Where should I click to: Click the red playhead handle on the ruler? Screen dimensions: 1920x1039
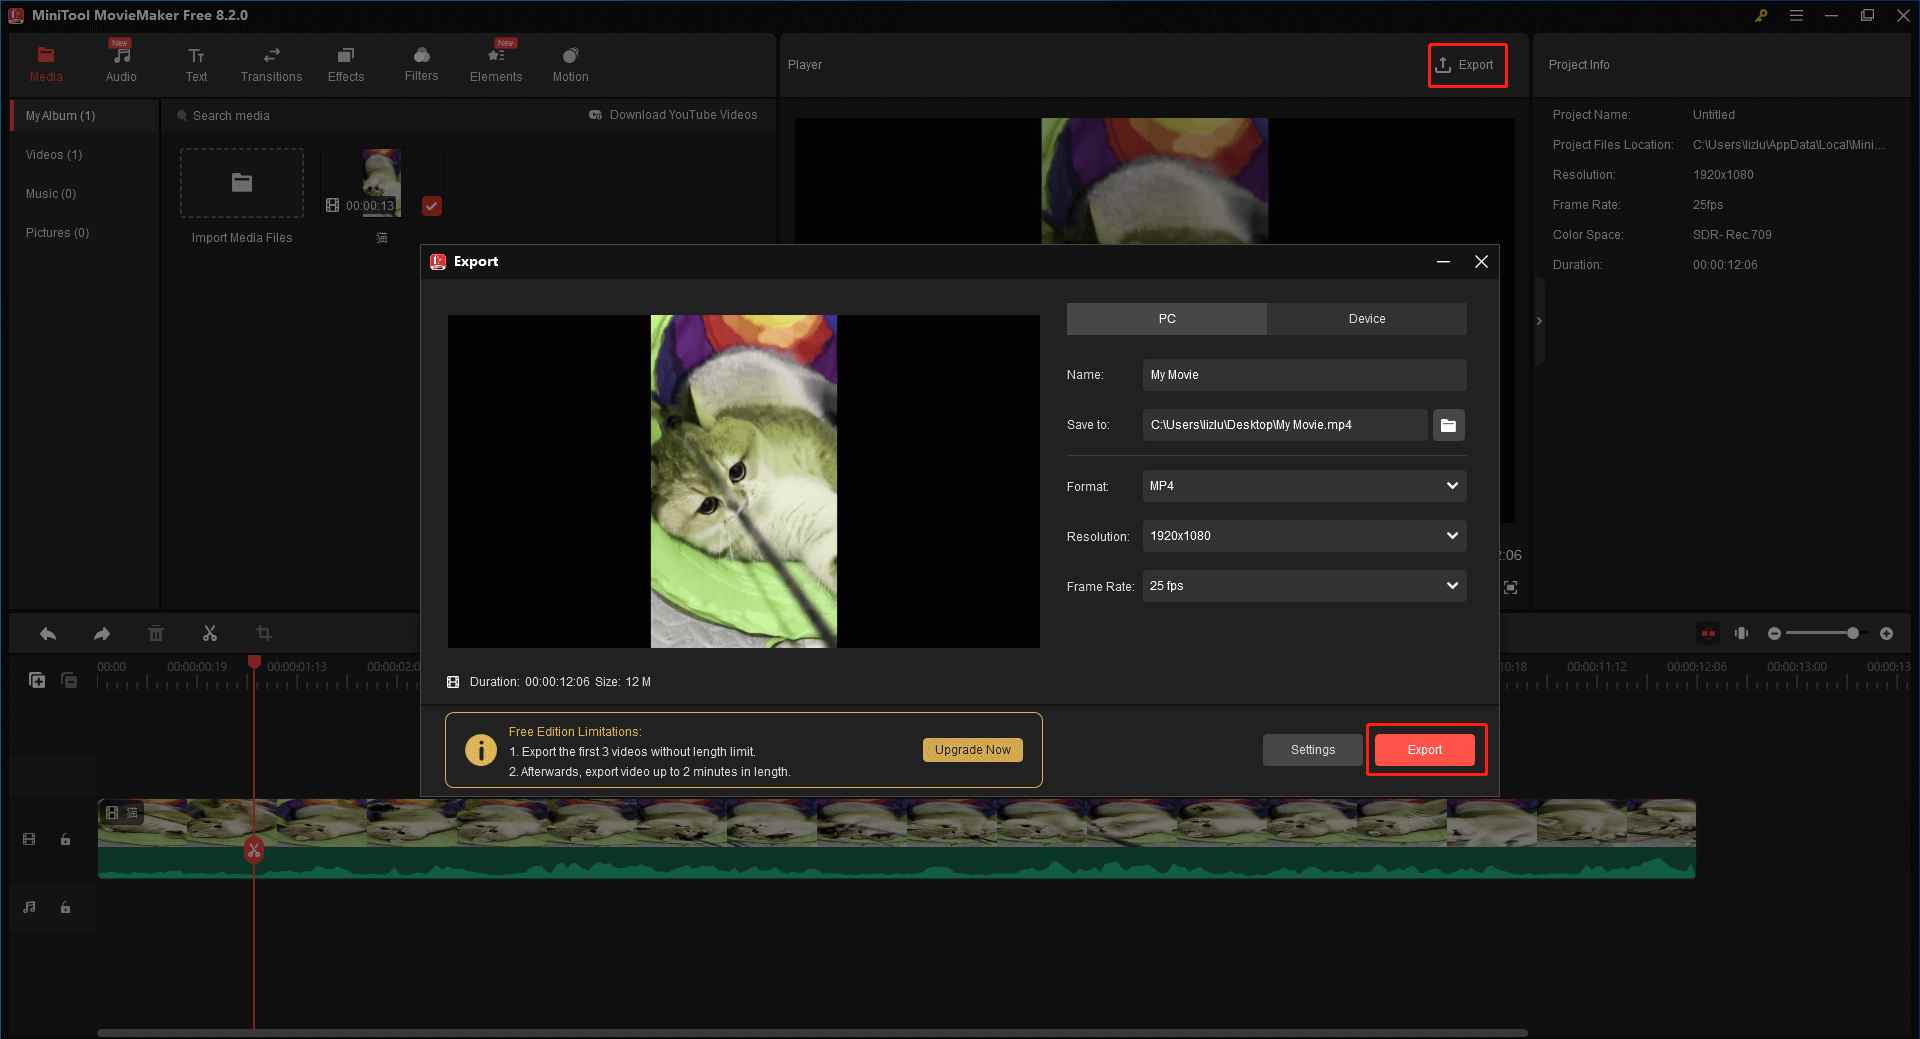click(254, 662)
